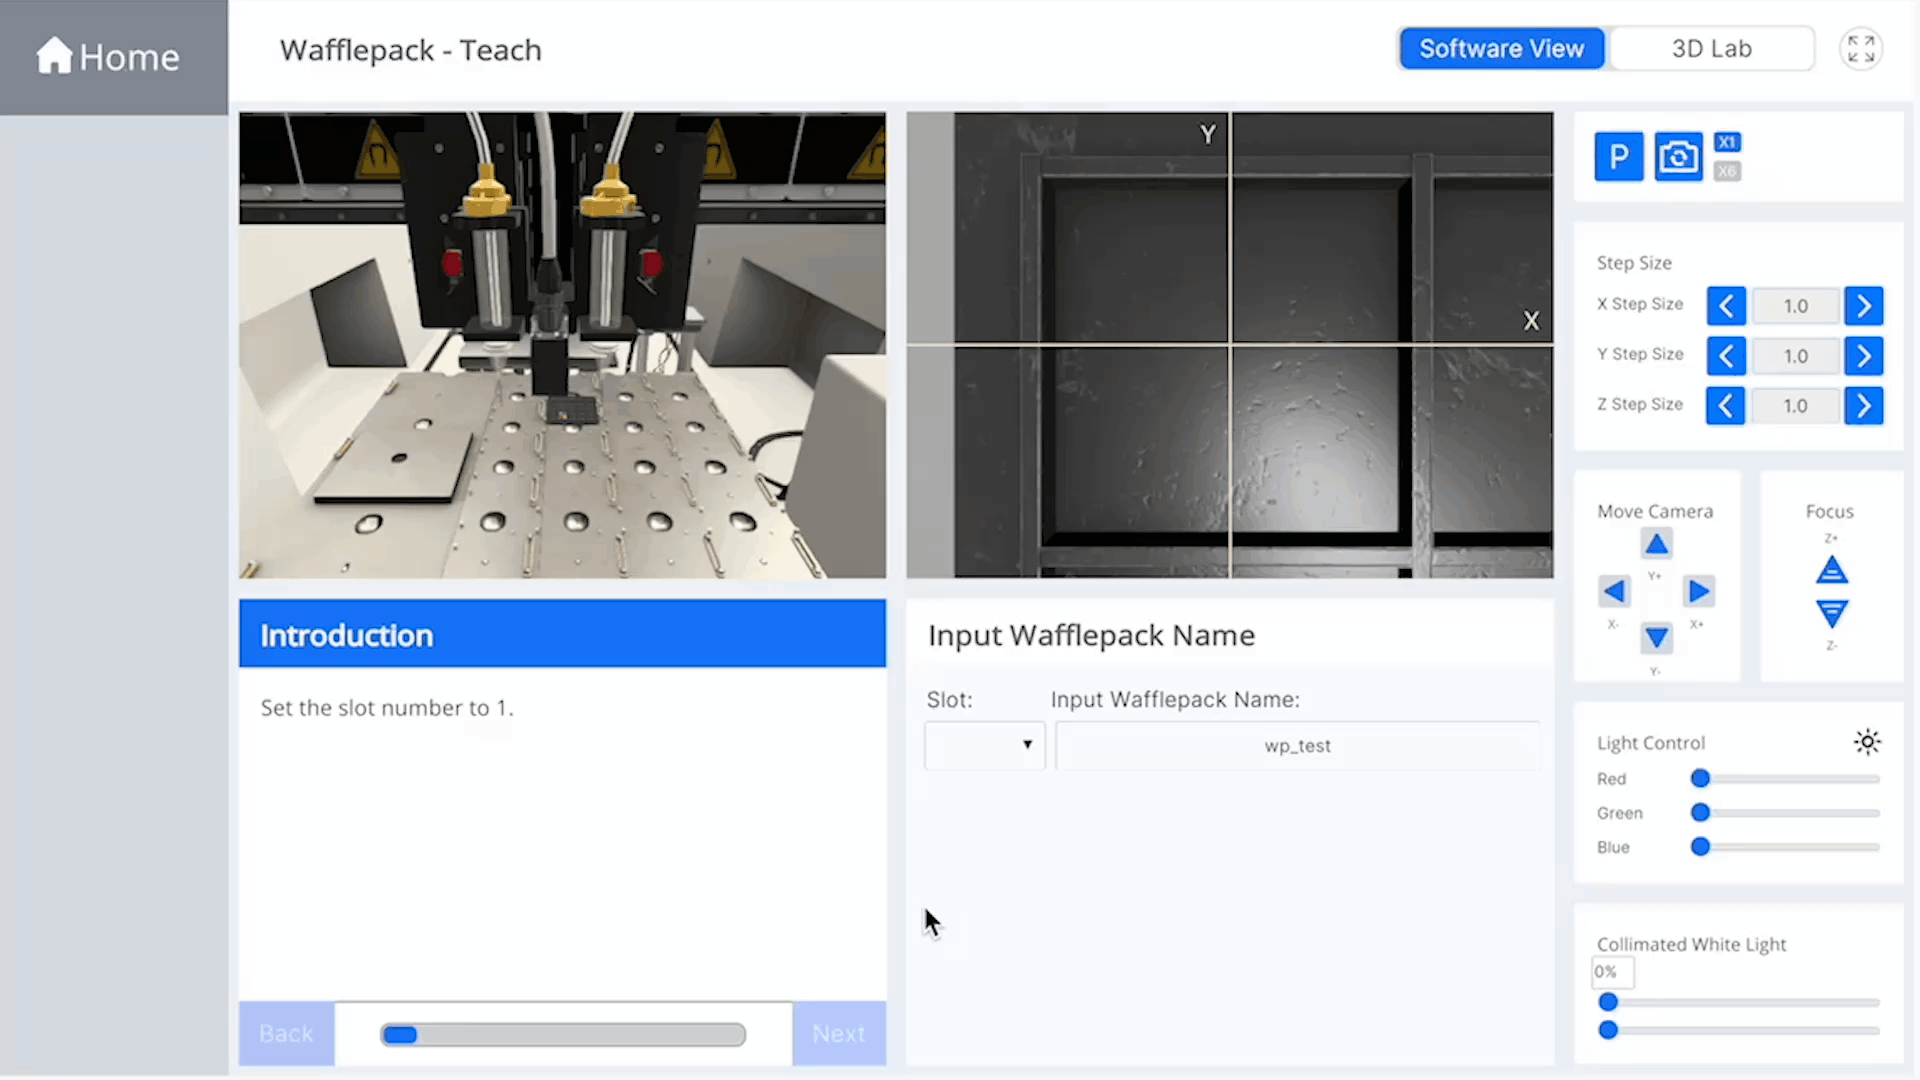The image size is (1920, 1080).
Task: Move camera right with X+ arrow
Action: pyautogui.click(x=1698, y=591)
